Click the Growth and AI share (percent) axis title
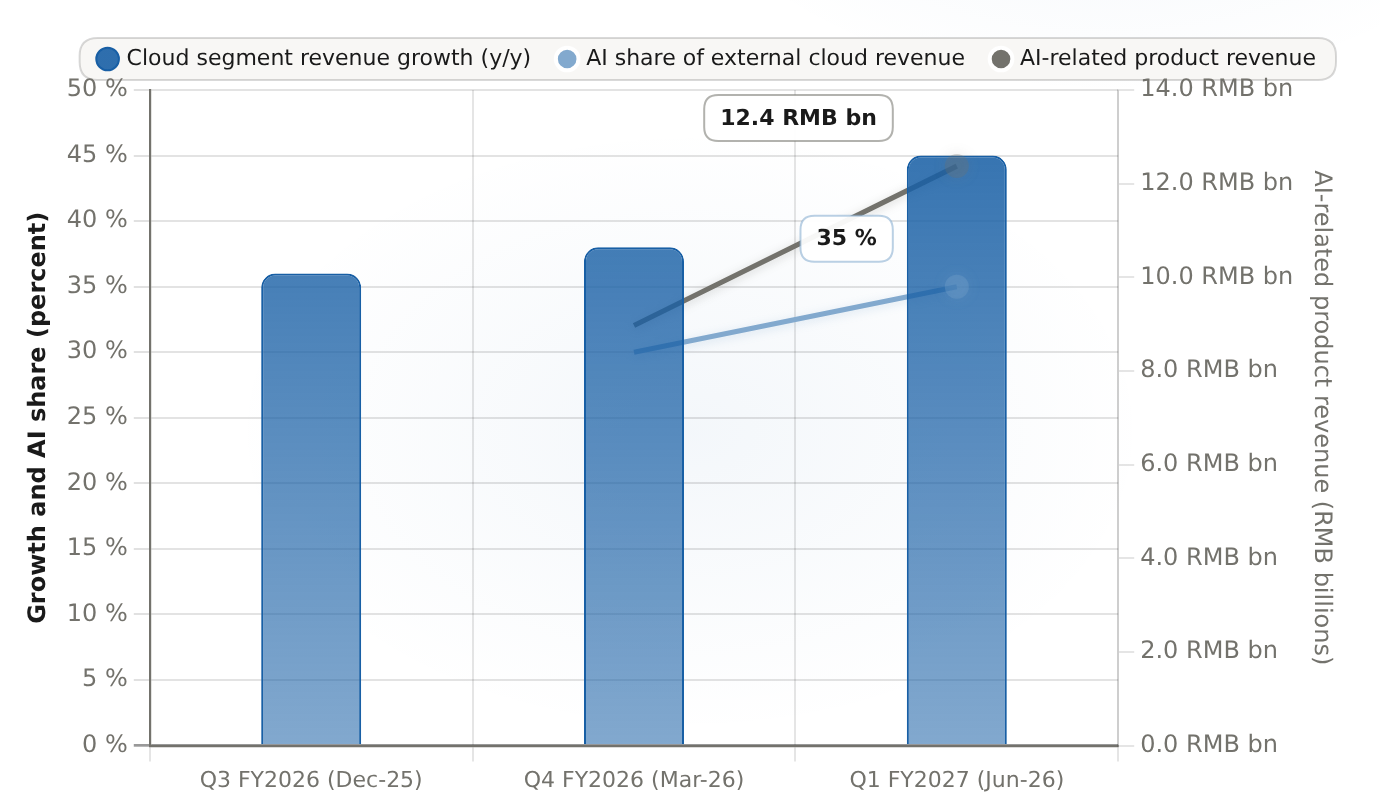Viewport: 1380px width, 808px height. click(37, 417)
